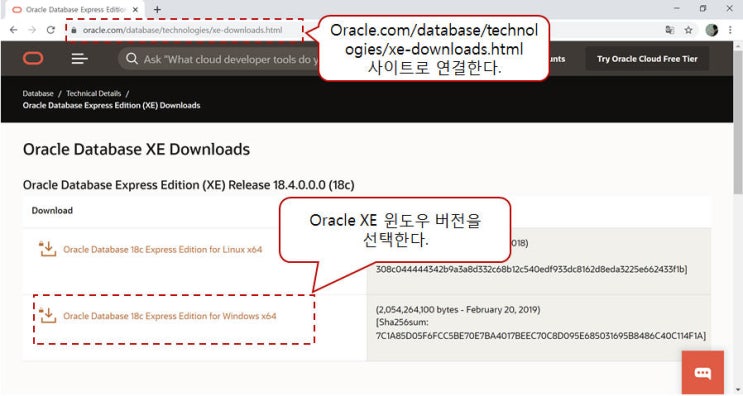Click the Oracle Database Express Edition (XE) Downloads breadcrumb
The image size is (743, 396).
click(111, 105)
